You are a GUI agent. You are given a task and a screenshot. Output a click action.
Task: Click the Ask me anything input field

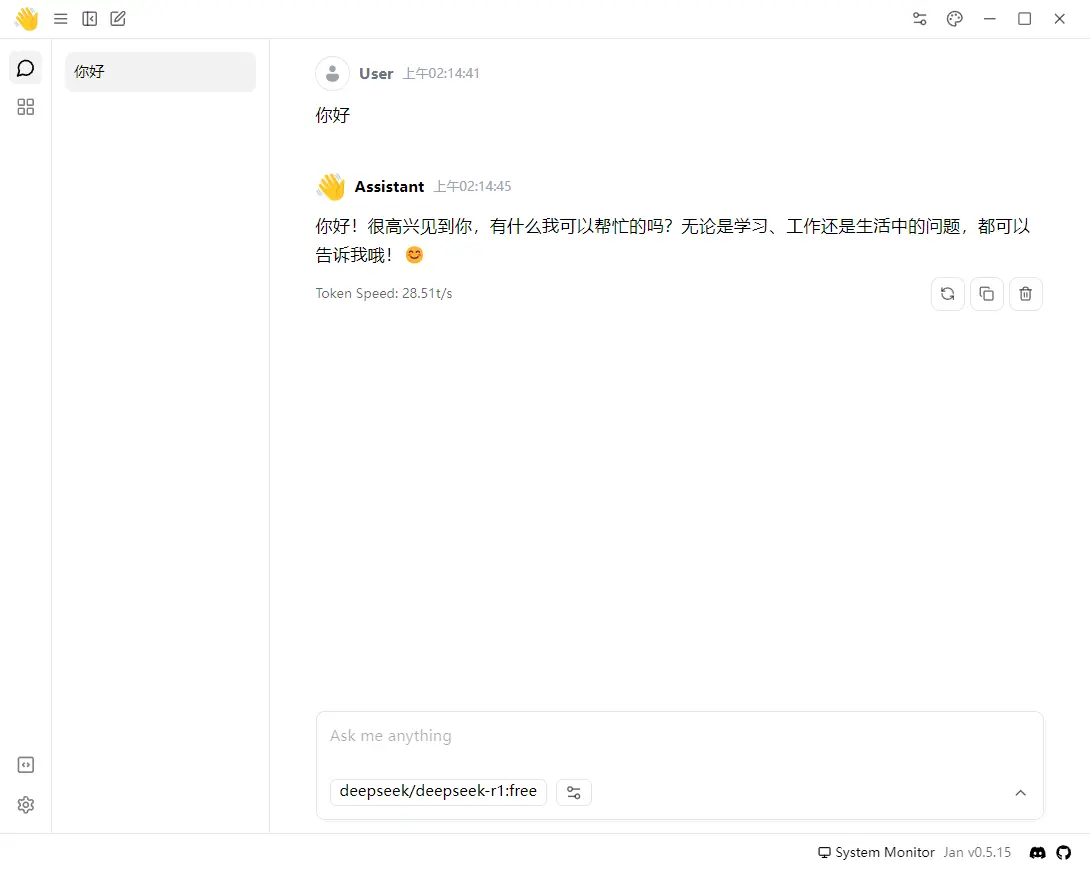(679, 737)
